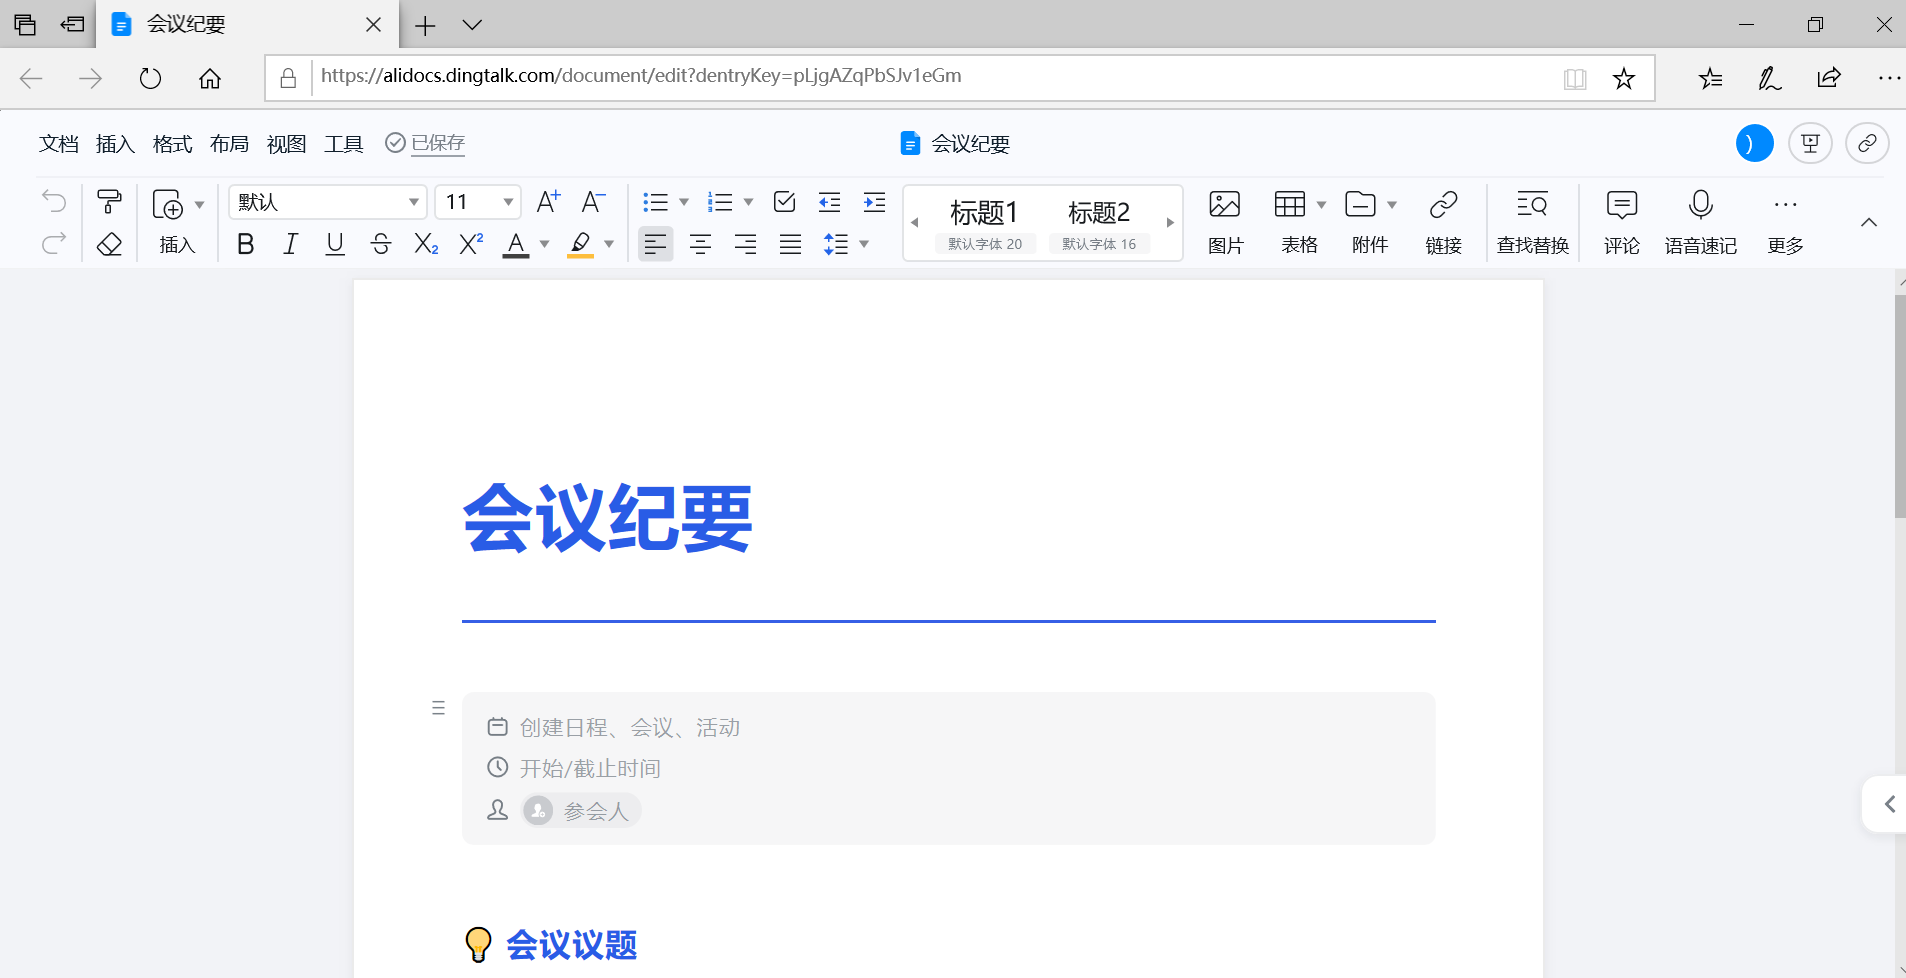Add a comment via 评论 icon
1906x978 pixels.
coord(1621,222)
